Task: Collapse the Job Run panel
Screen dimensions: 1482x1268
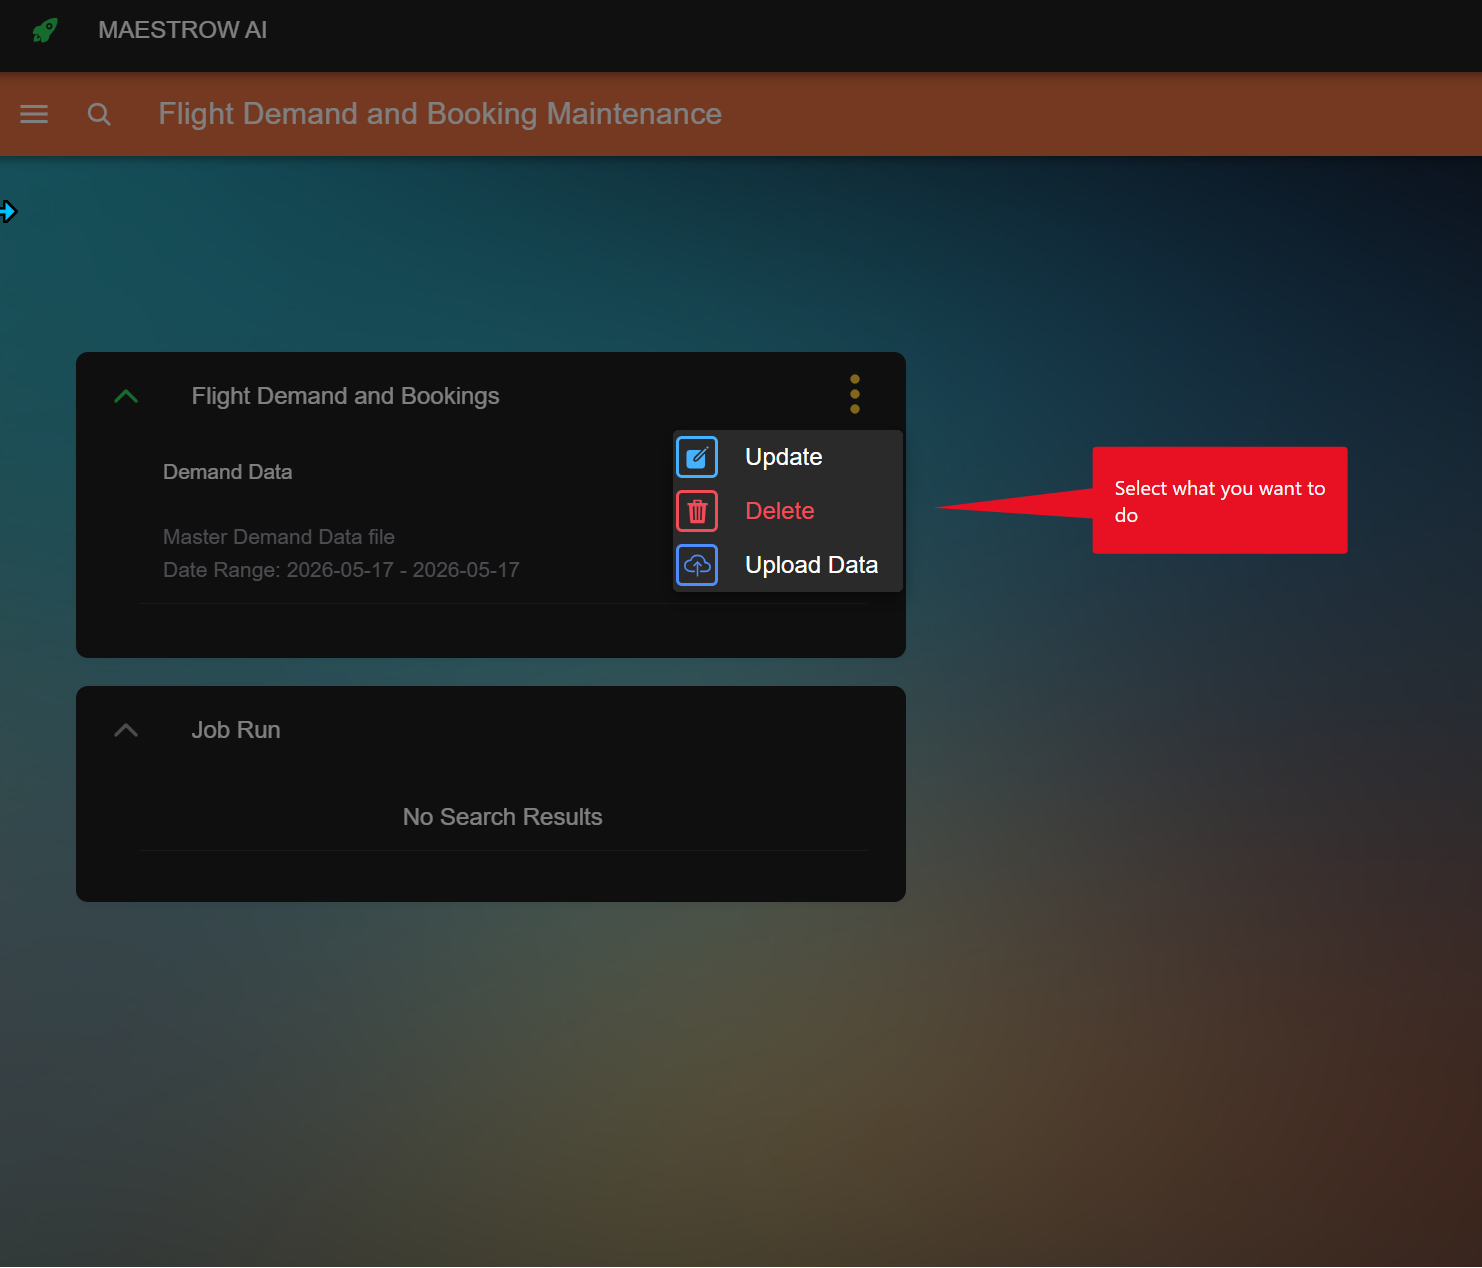Action: 126,730
